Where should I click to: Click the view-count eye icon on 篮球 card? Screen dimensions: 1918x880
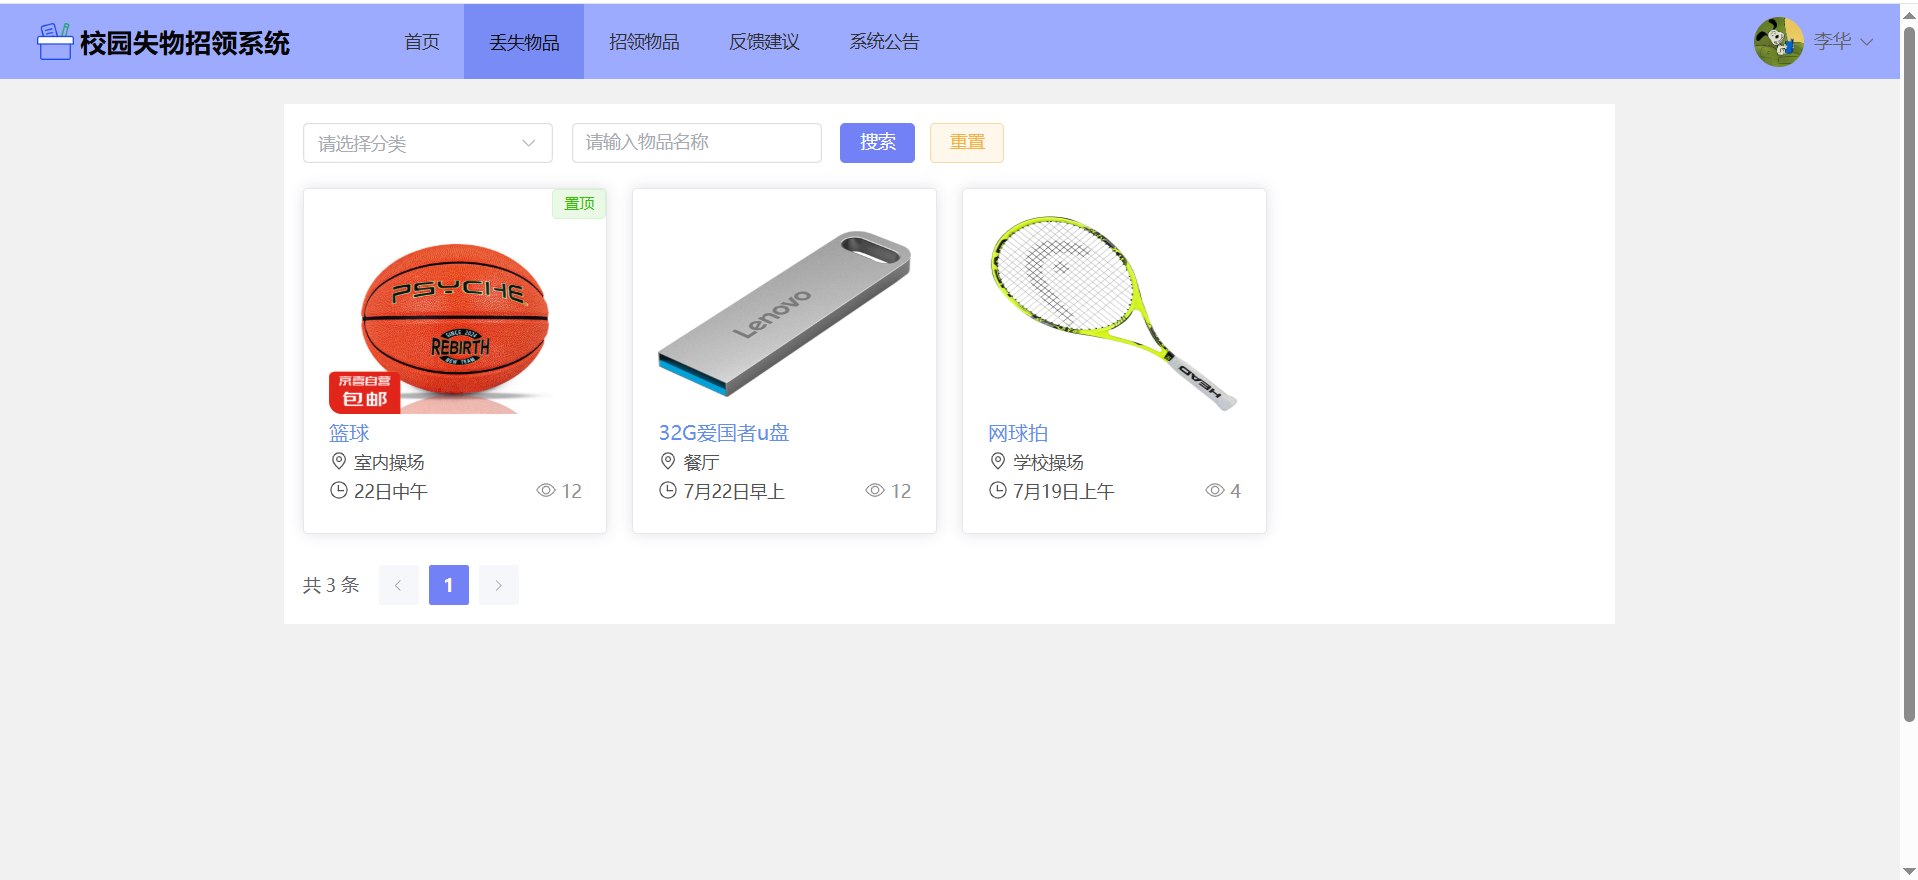pos(546,490)
